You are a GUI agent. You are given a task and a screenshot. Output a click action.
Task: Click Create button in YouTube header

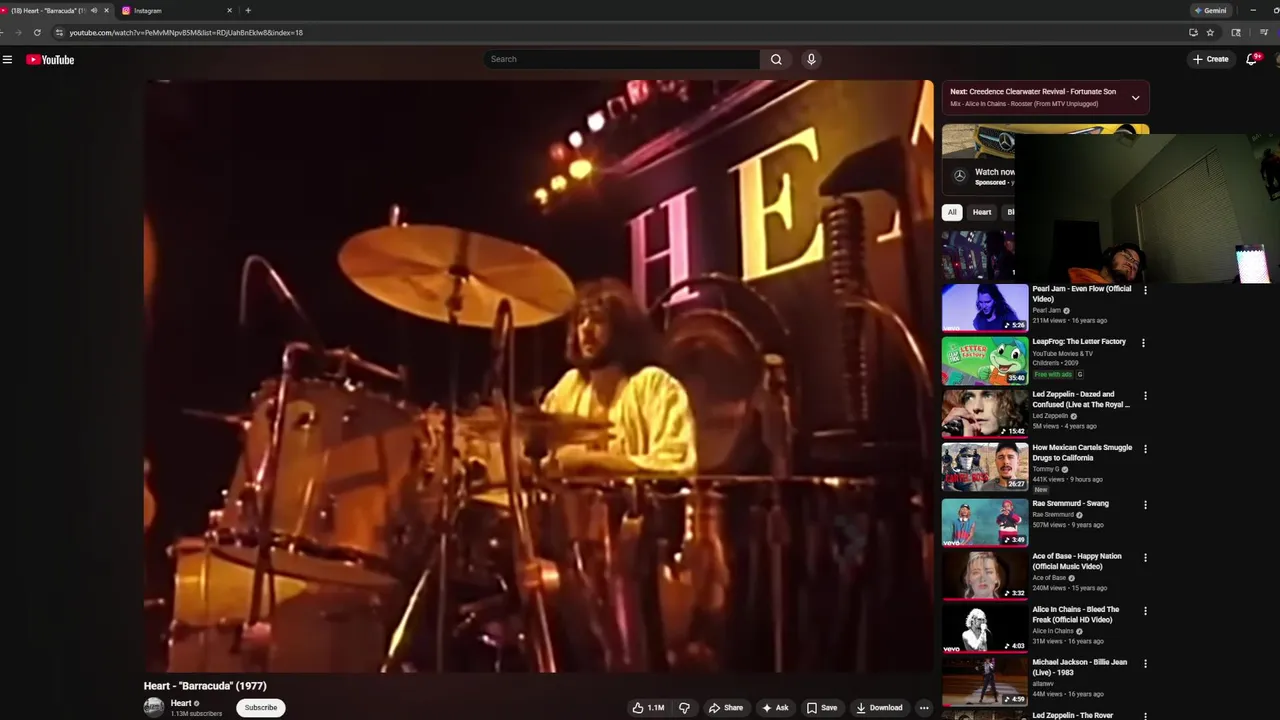[x=1211, y=59]
